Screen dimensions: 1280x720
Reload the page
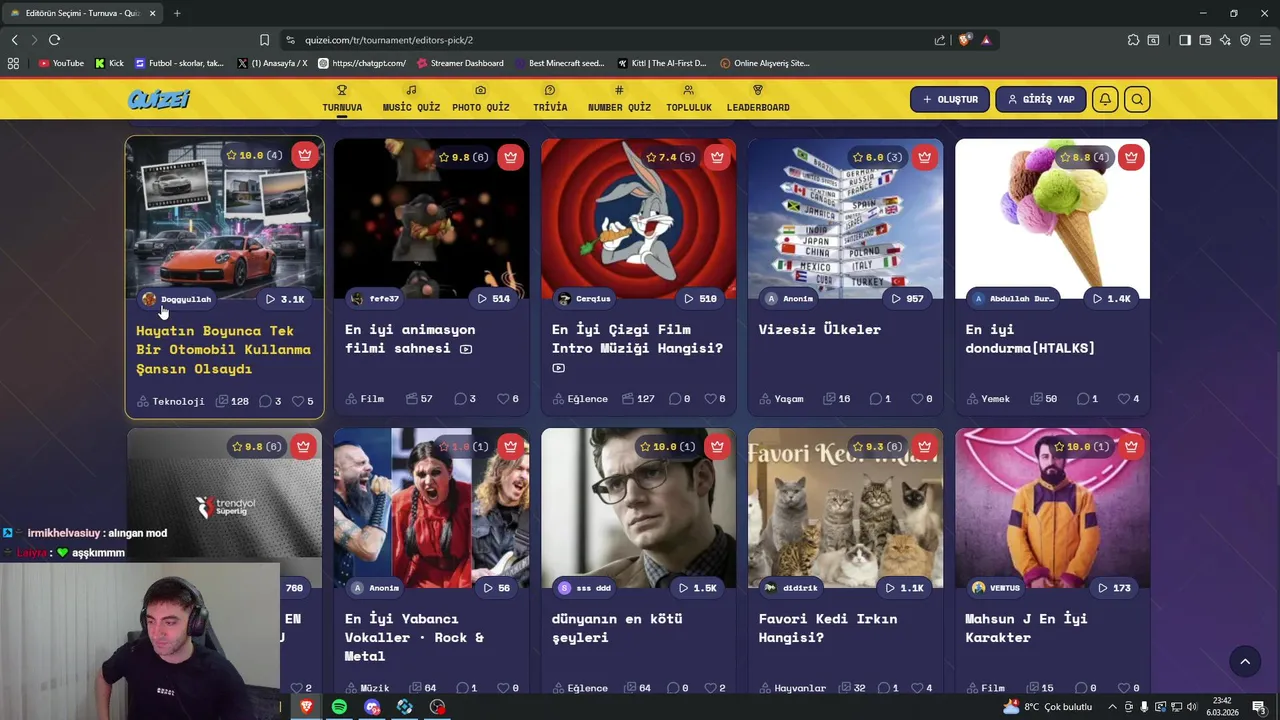[x=54, y=40]
